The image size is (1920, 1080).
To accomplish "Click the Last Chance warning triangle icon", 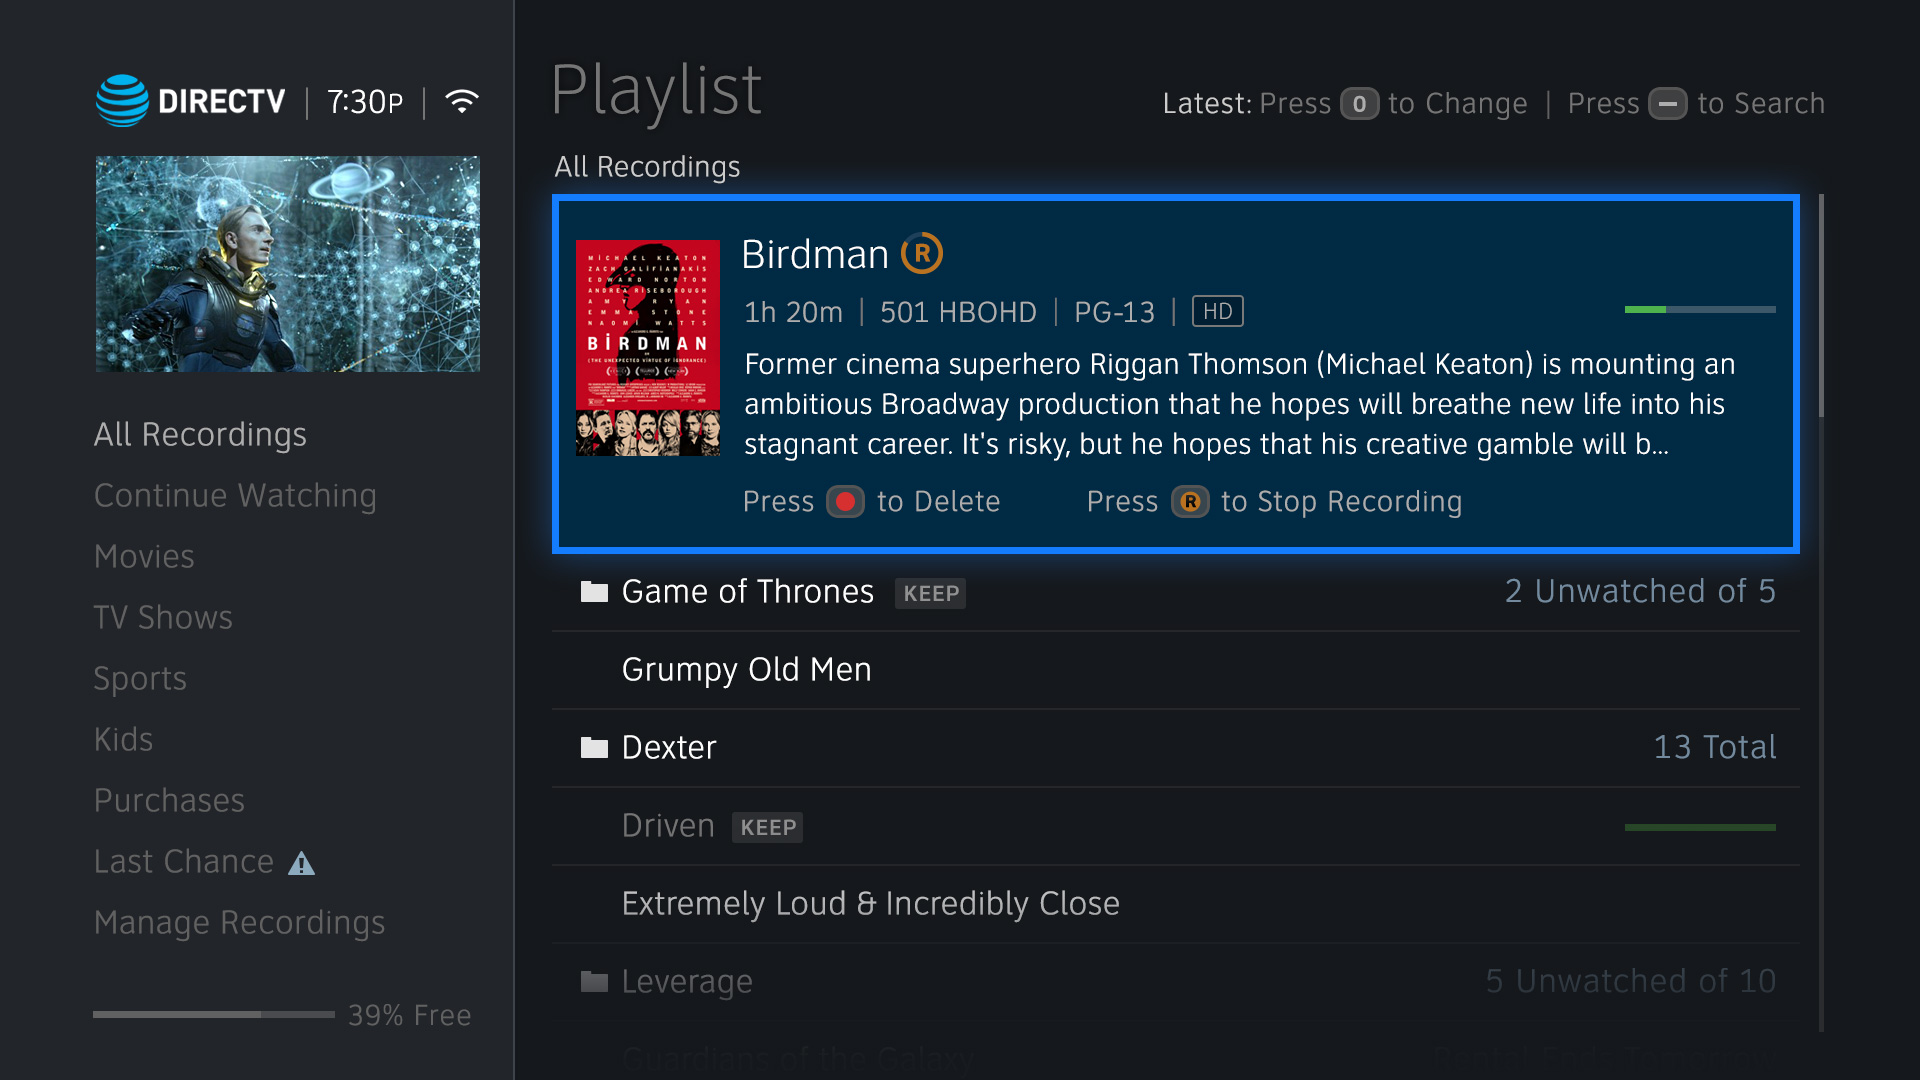I will click(x=301, y=863).
